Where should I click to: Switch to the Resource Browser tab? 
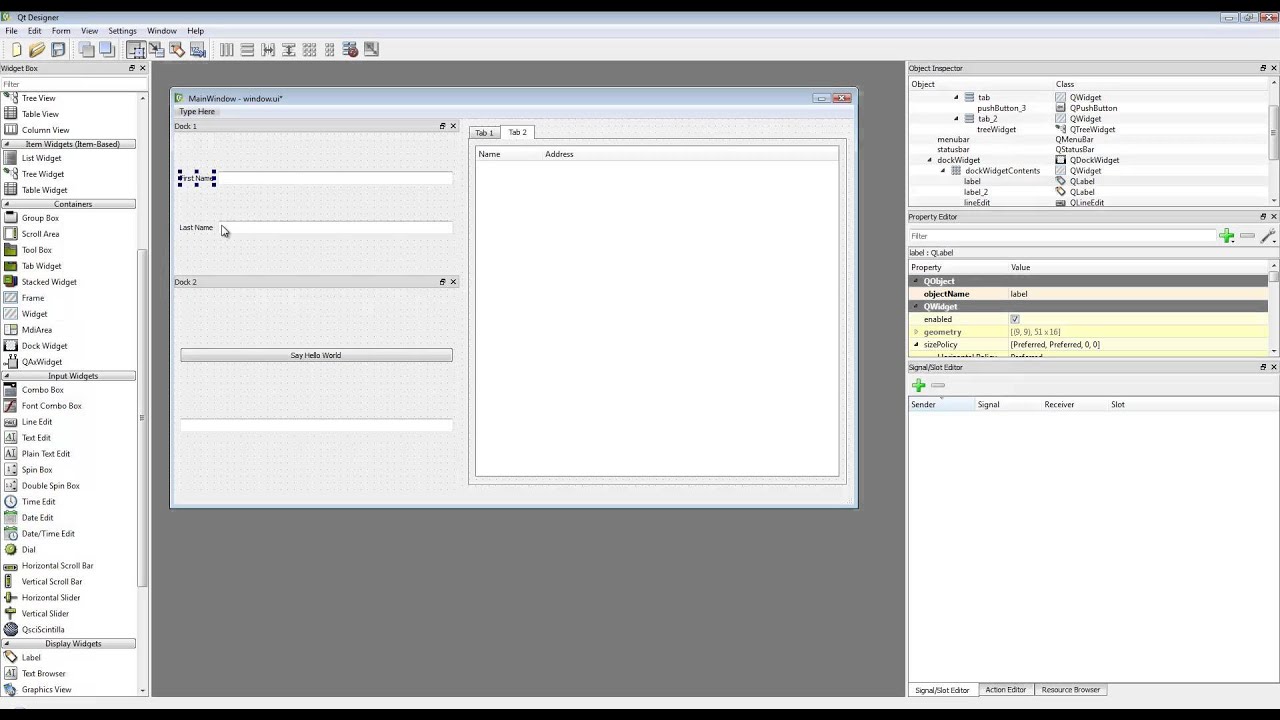1071,690
